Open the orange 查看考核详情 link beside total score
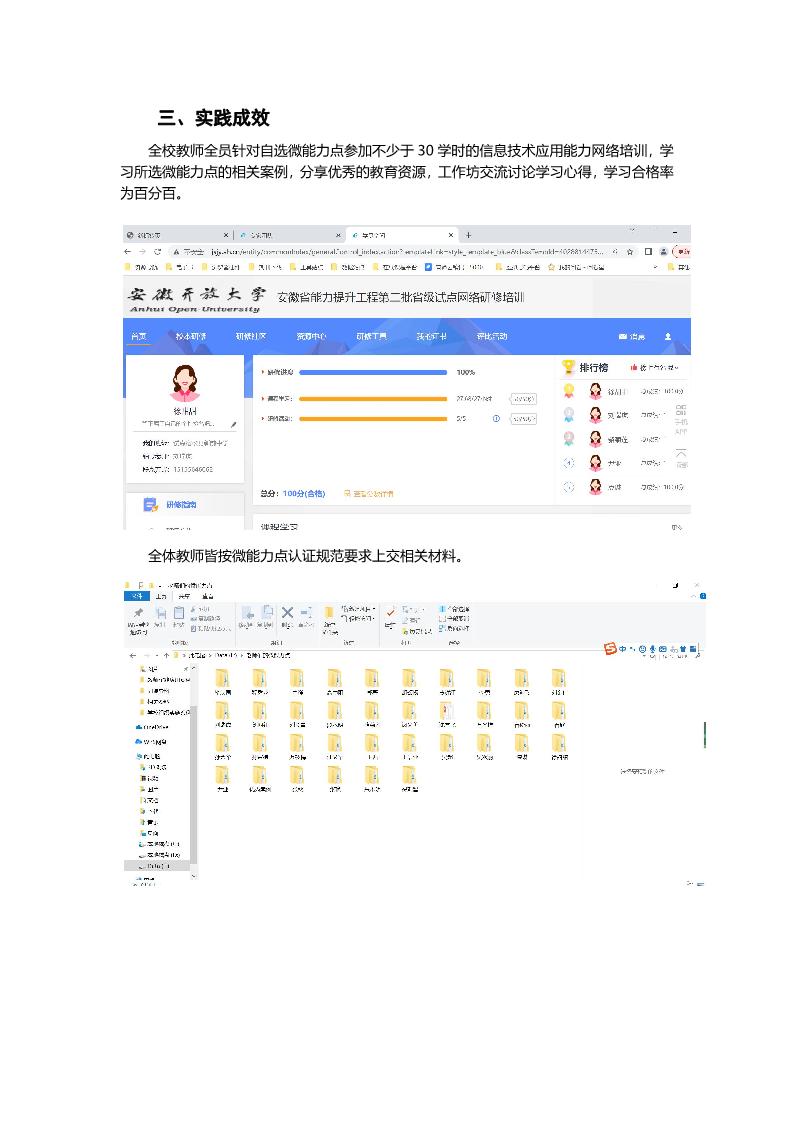The image size is (794, 1123). (368, 493)
